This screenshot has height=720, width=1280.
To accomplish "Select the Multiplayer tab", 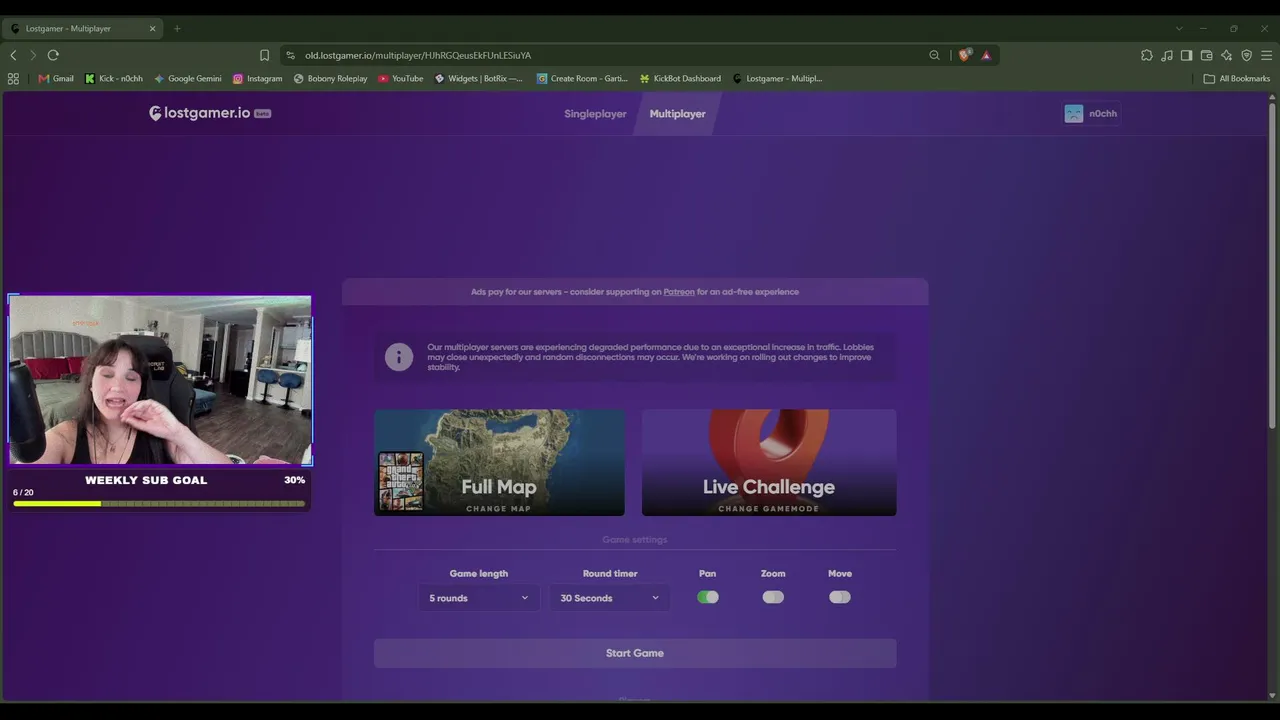I will 678,114.
